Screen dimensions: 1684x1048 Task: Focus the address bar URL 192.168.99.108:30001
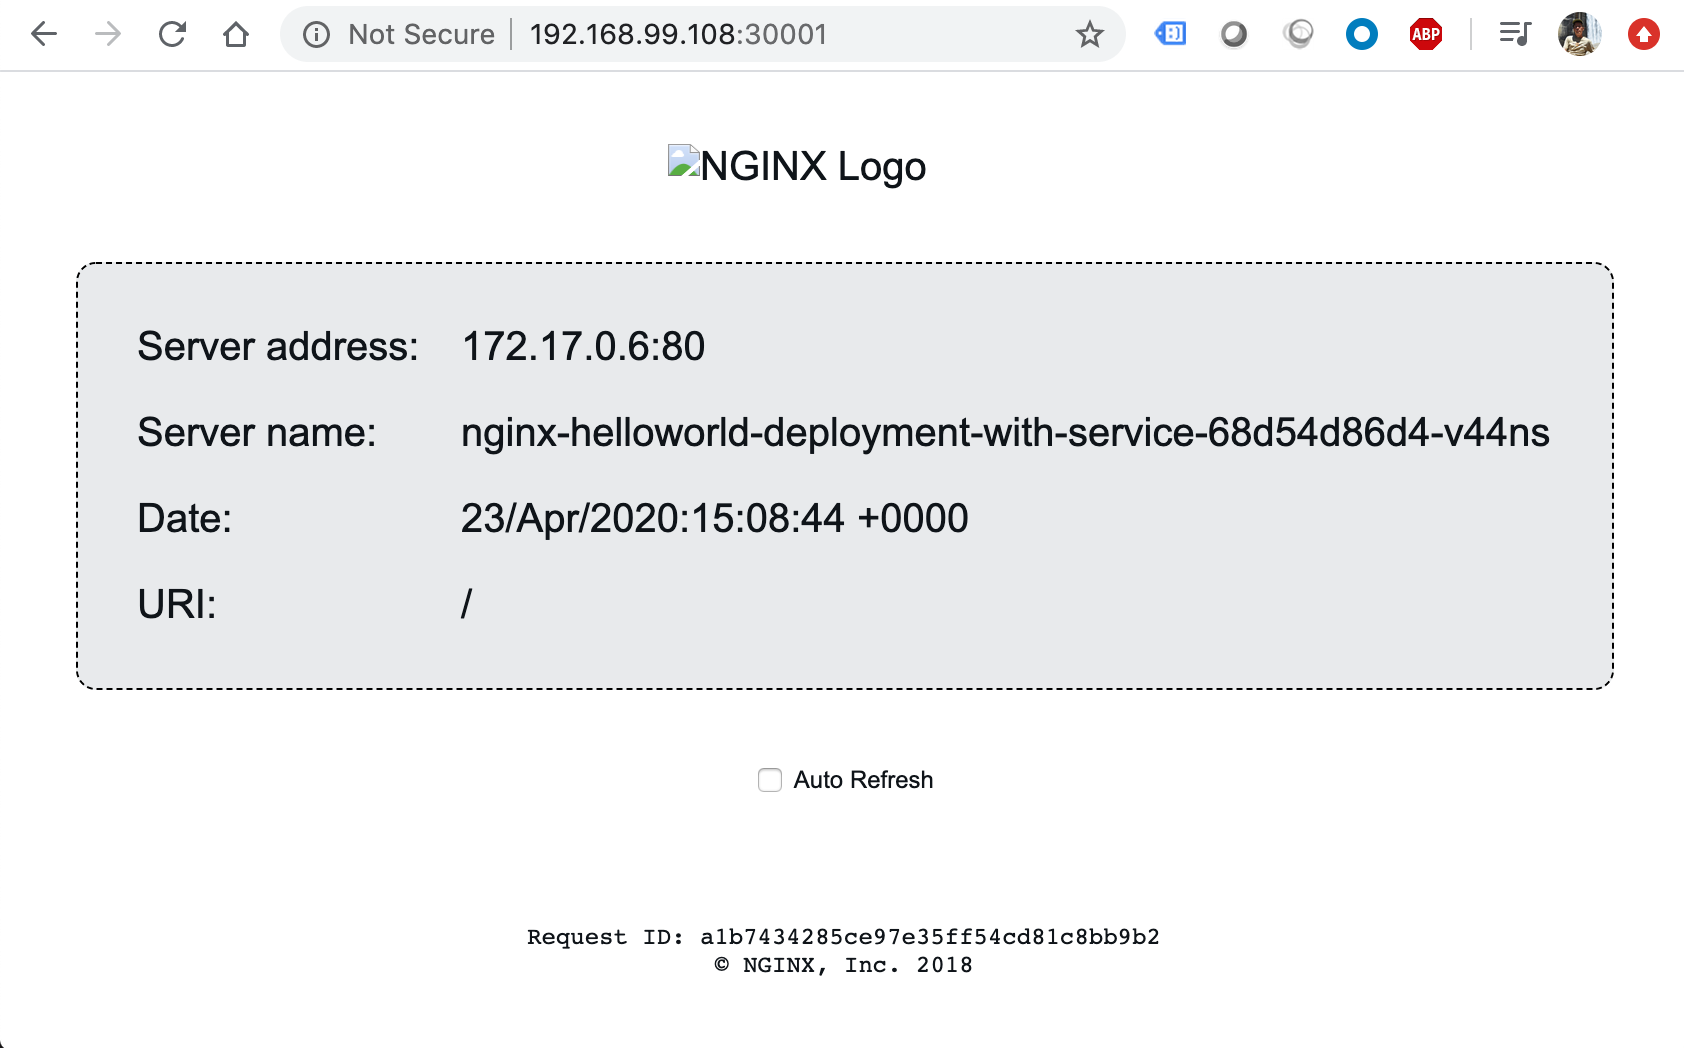(678, 35)
